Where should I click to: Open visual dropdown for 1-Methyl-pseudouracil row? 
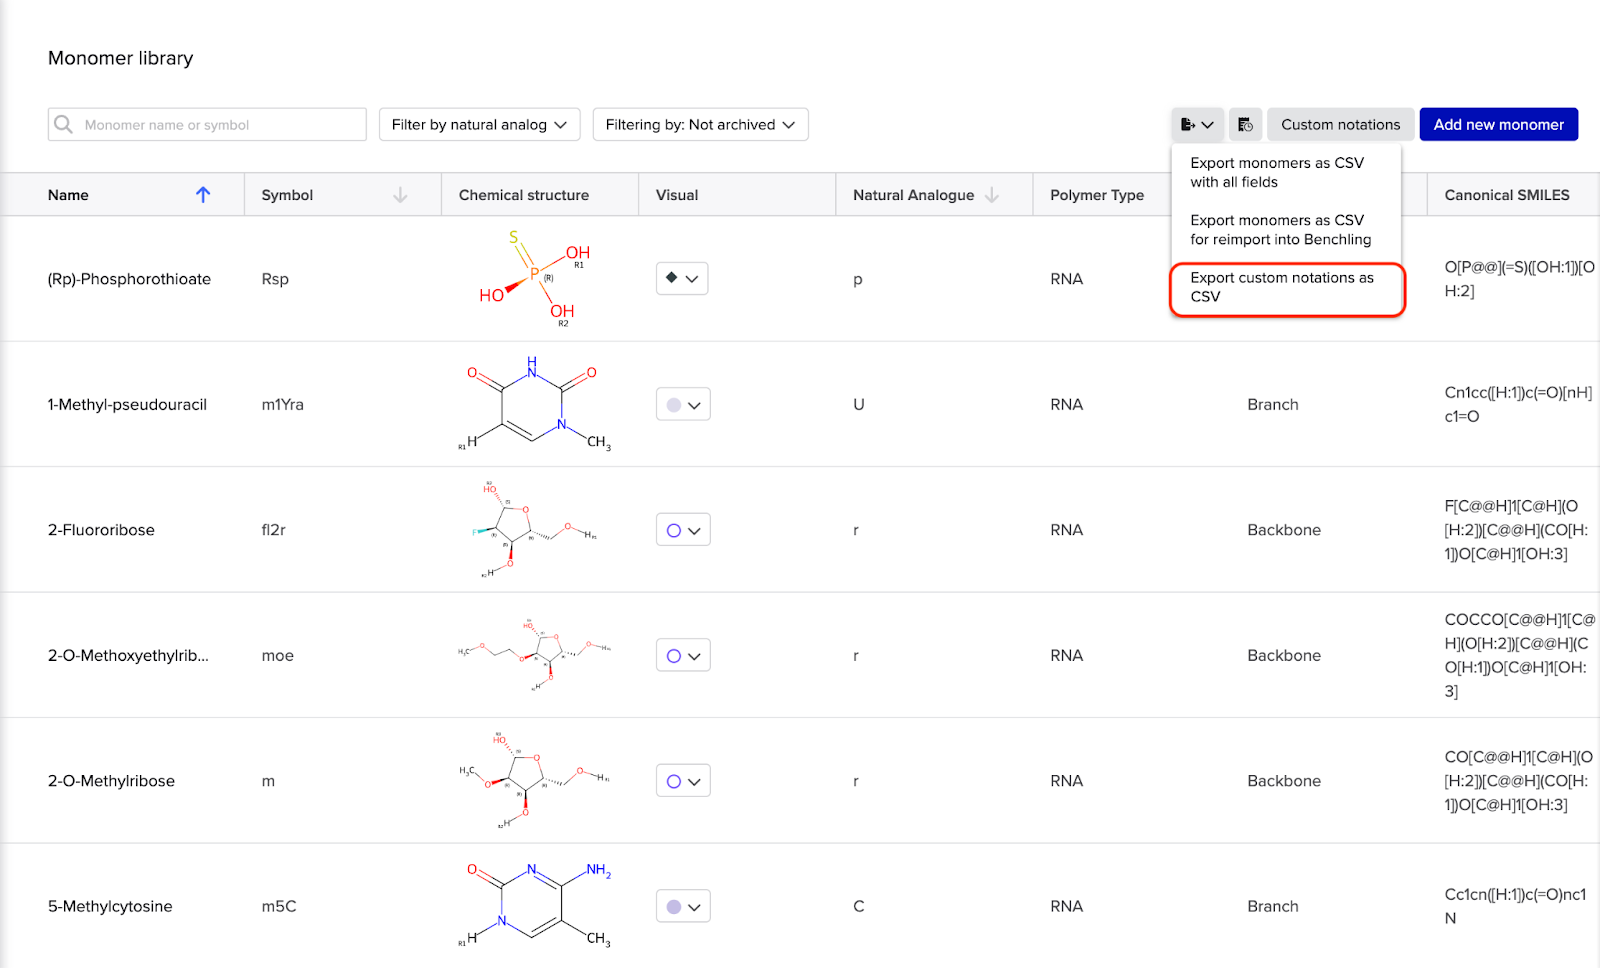[683, 405]
